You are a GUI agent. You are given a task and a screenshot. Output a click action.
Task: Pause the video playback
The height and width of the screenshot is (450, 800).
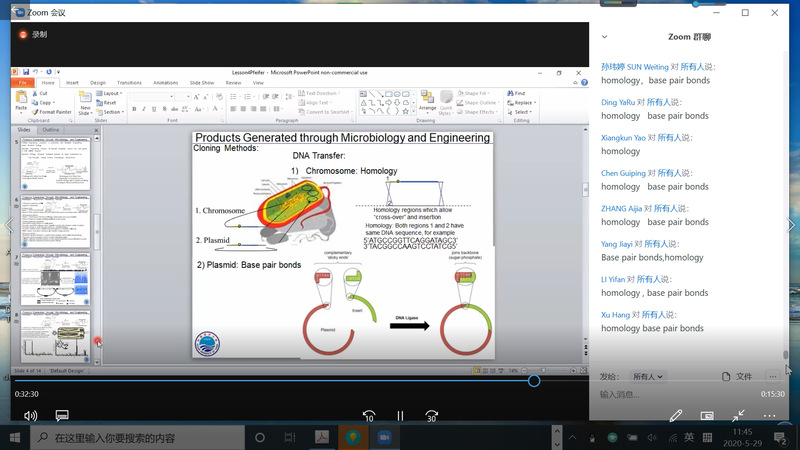400,416
